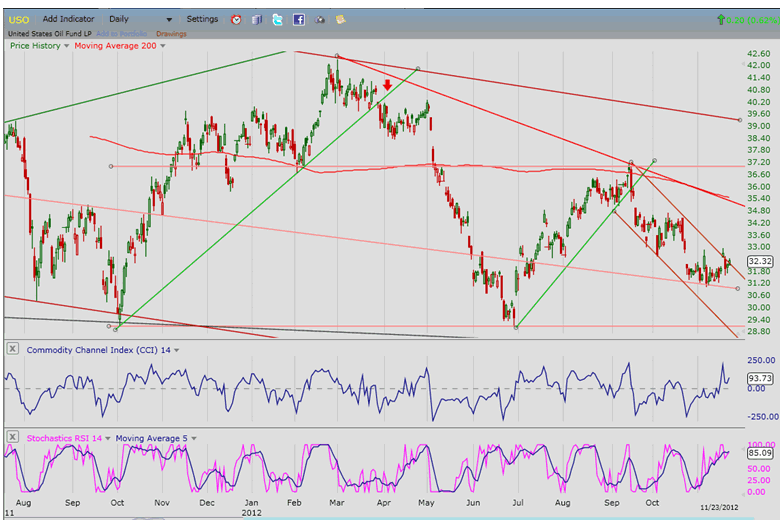Open the Settings menu
The width and height of the screenshot is (780, 531).
[x=202, y=19]
